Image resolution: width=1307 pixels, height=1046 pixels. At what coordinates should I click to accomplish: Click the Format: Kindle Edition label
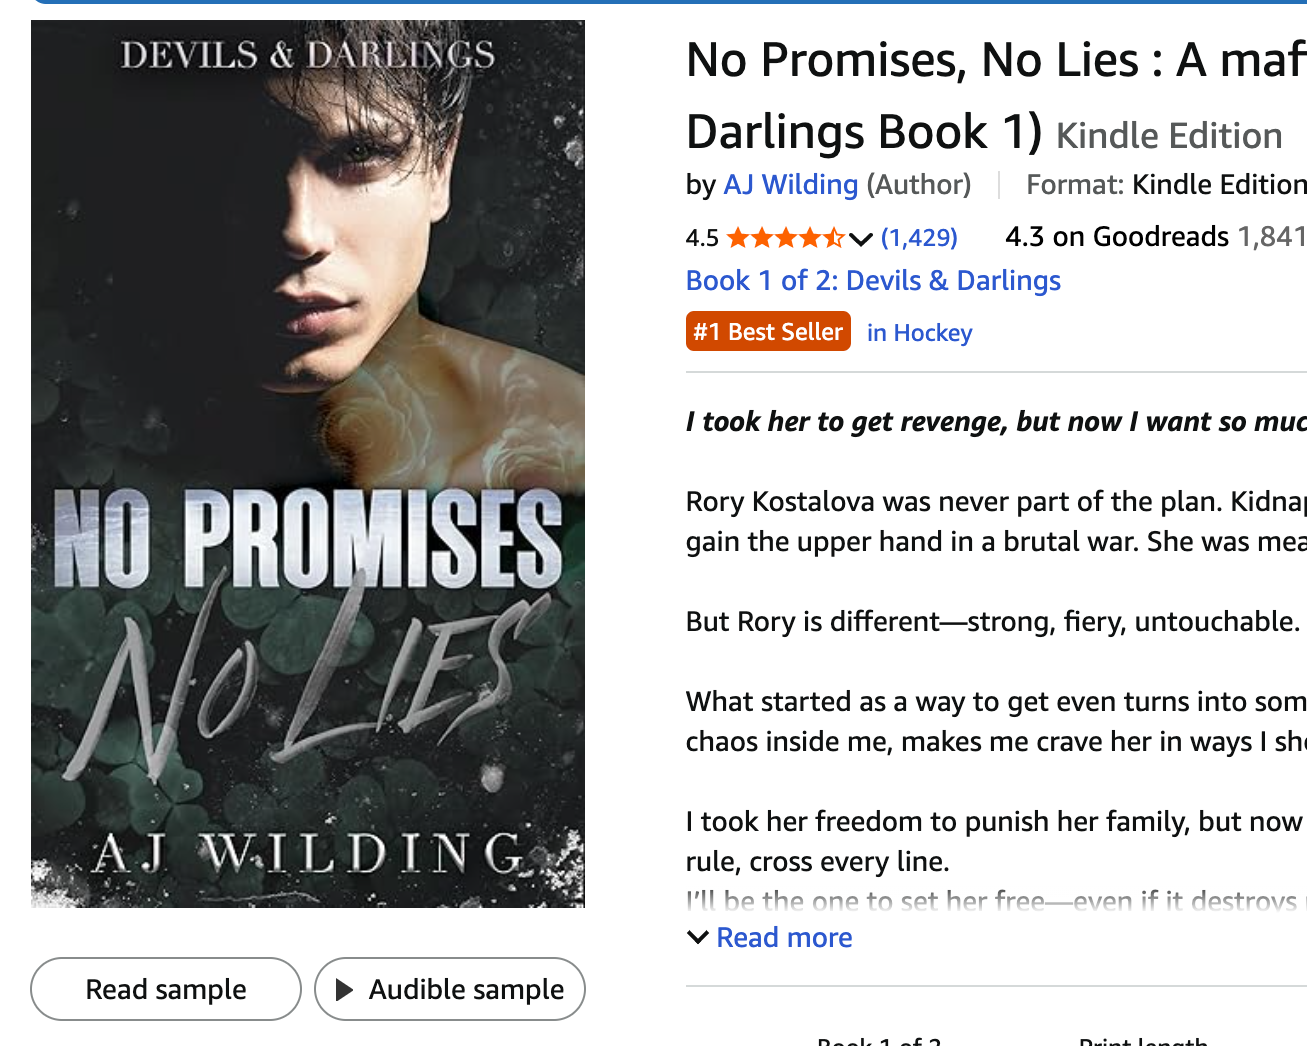(1165, 185)
